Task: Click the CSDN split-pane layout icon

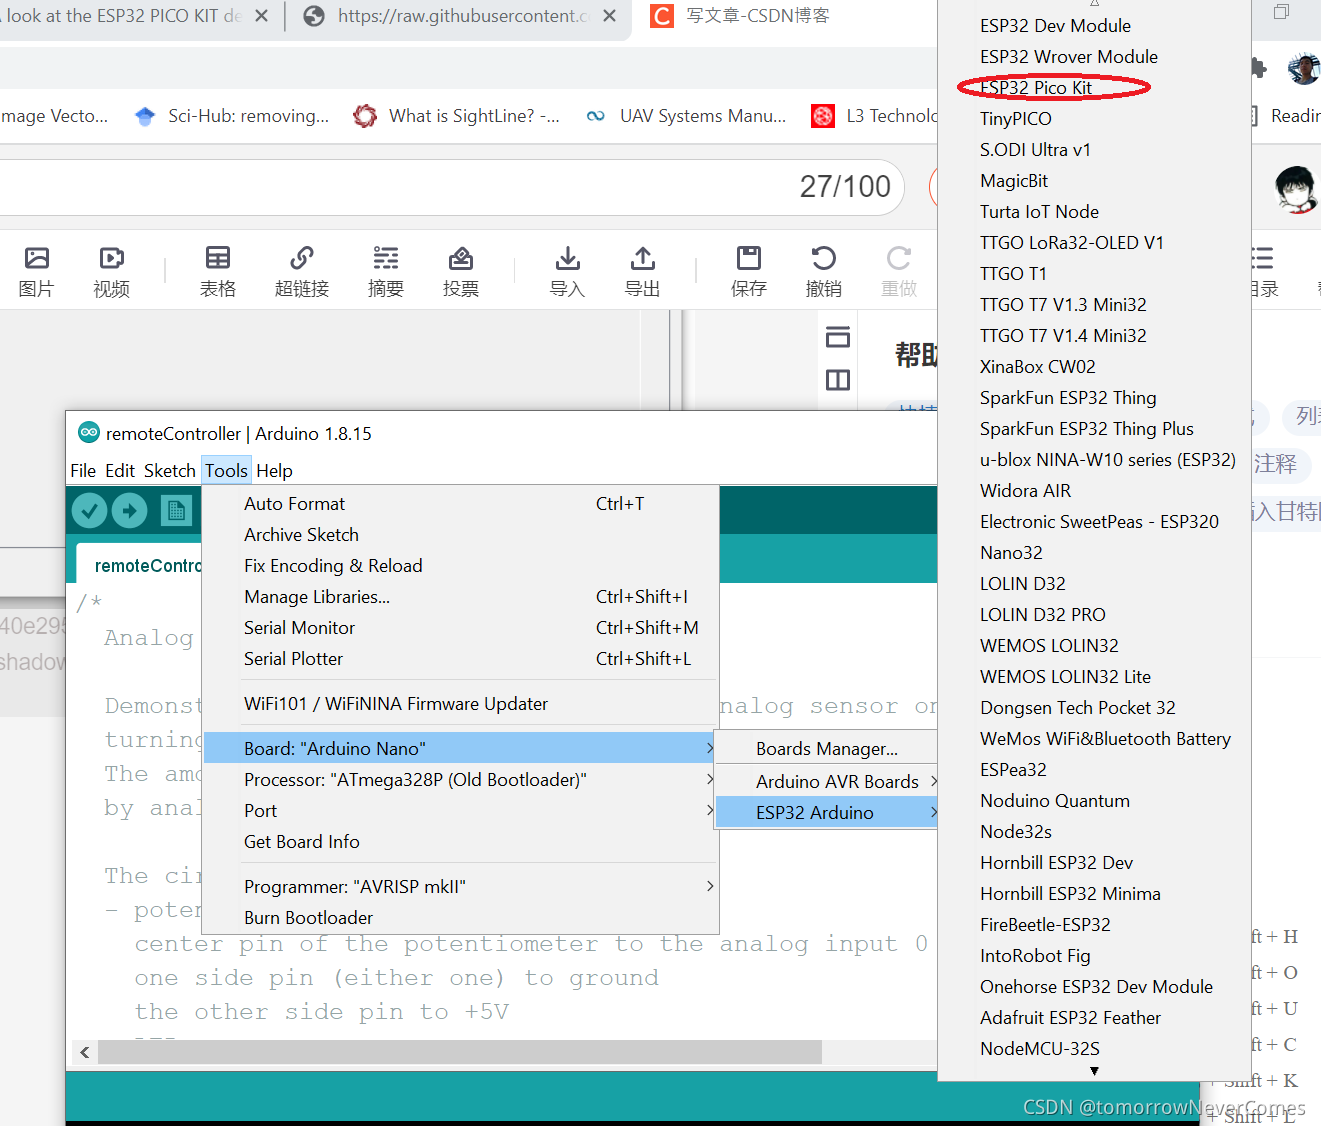Action: tap(838, 380)
